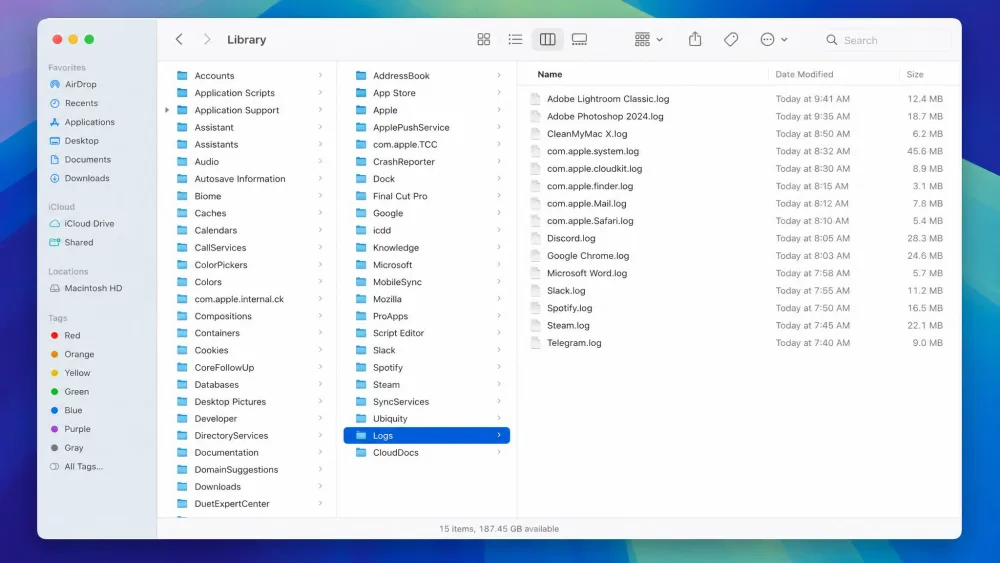Click the Desktop Pictures folder icon

click(x=182, y=402)
